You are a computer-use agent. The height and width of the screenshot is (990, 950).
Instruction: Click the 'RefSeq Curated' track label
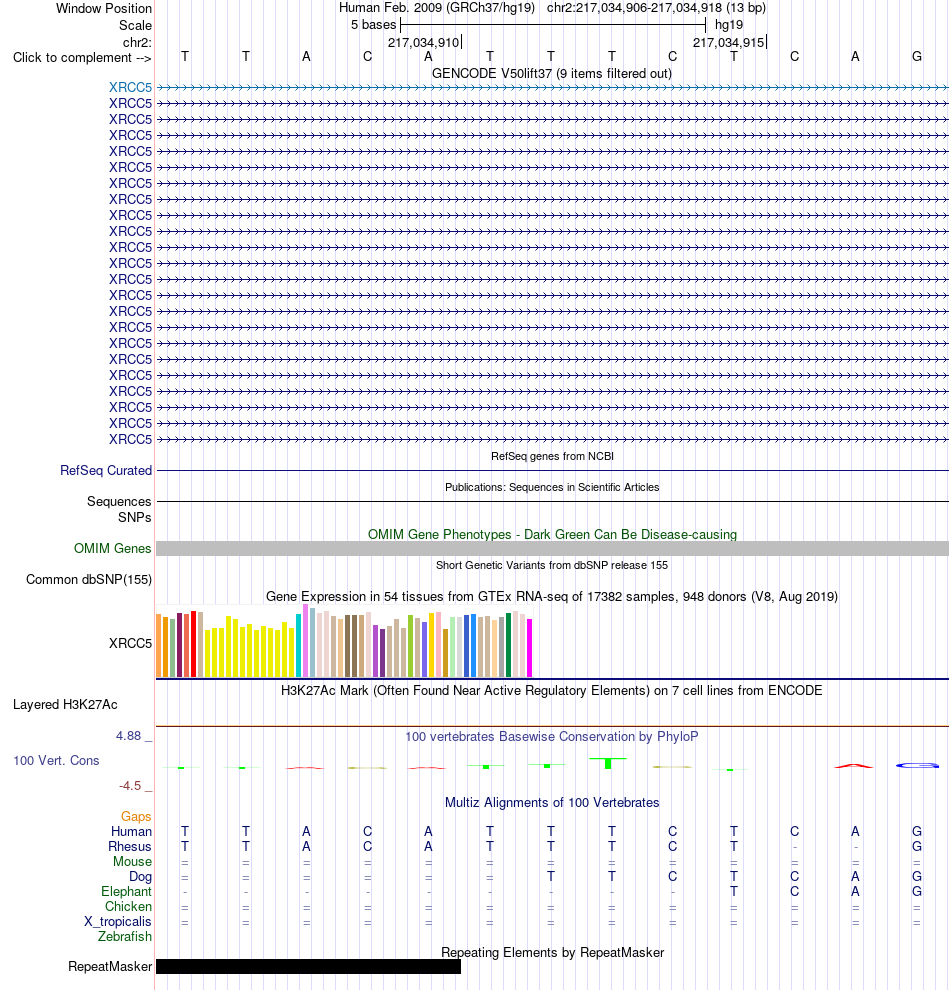tap(106, 470)
